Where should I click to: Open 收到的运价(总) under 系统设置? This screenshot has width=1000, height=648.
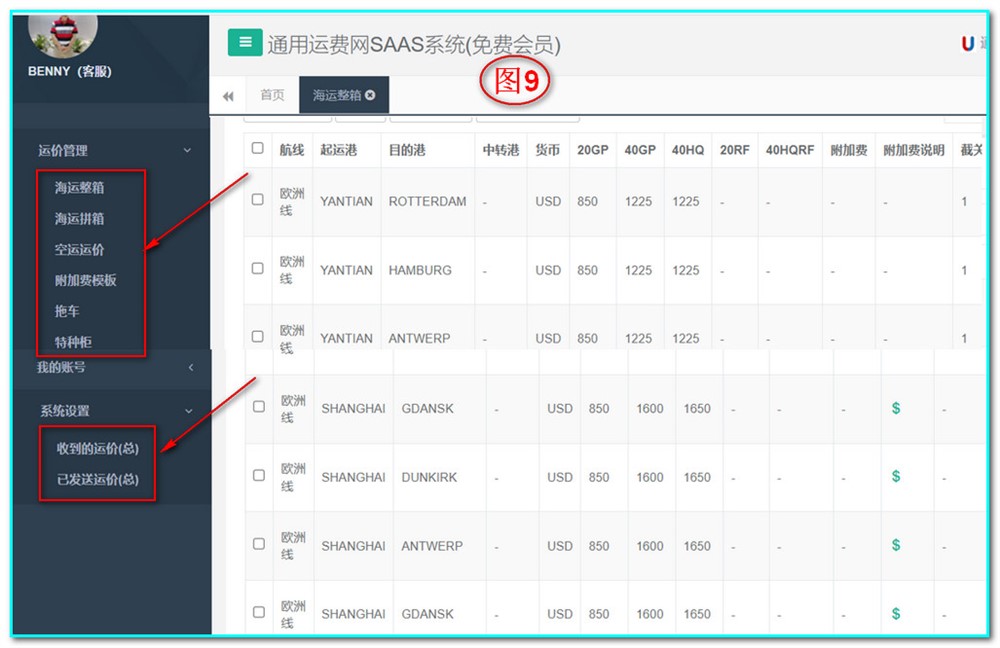point(98,449)
